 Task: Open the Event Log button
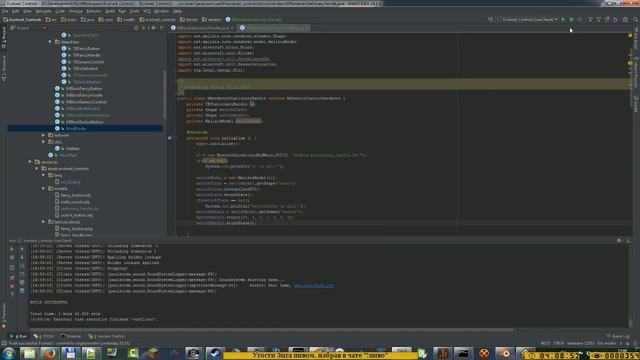tap(618, 336)
